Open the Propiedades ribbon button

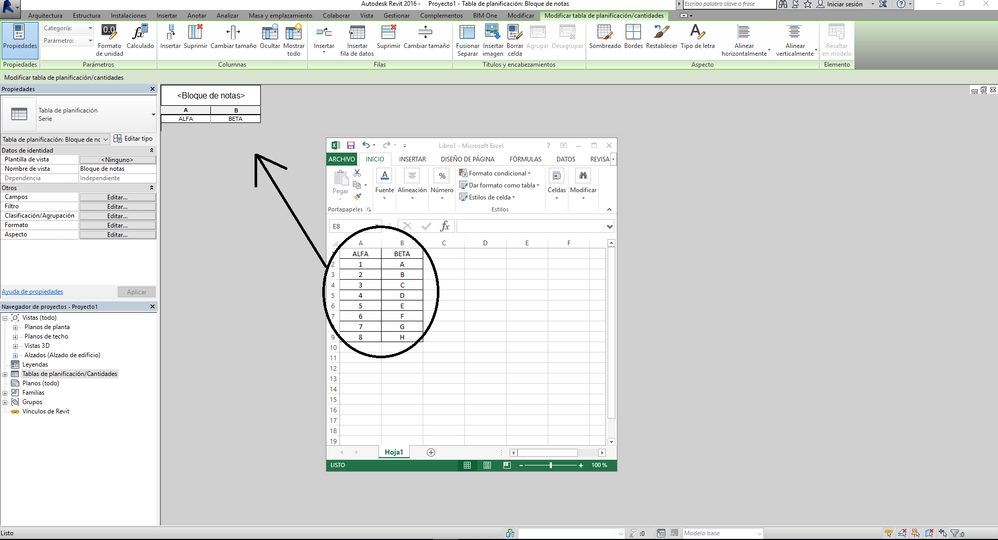tap(19, 38)
